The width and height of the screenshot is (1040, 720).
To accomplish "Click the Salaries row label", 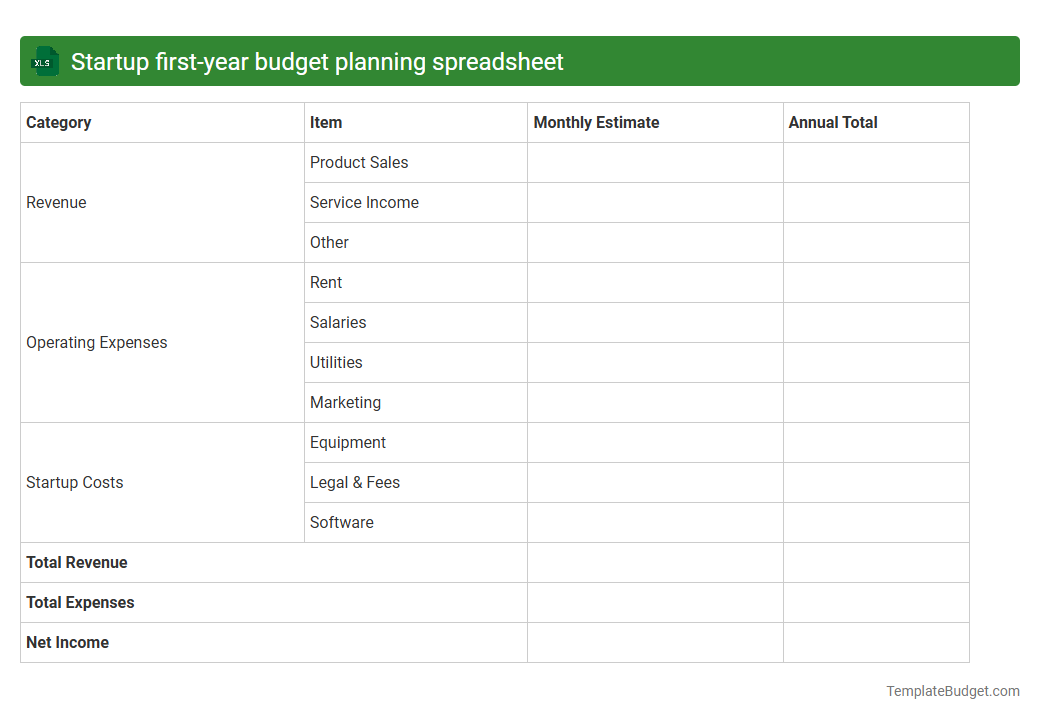I will click(338, 322).
